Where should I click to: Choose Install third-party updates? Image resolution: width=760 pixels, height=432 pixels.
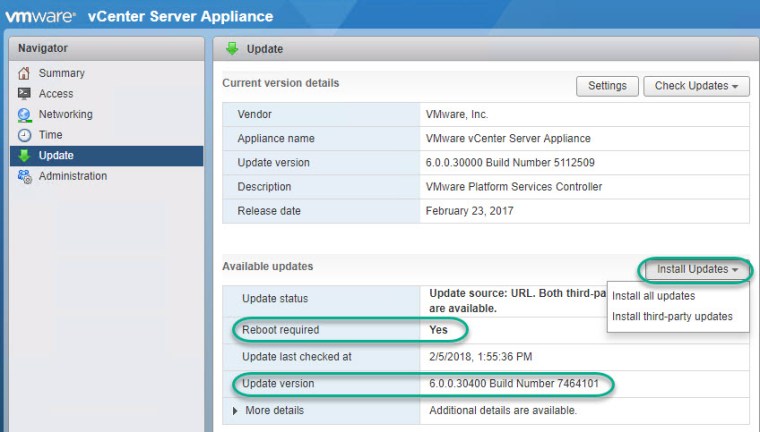[x=672, y=317]
